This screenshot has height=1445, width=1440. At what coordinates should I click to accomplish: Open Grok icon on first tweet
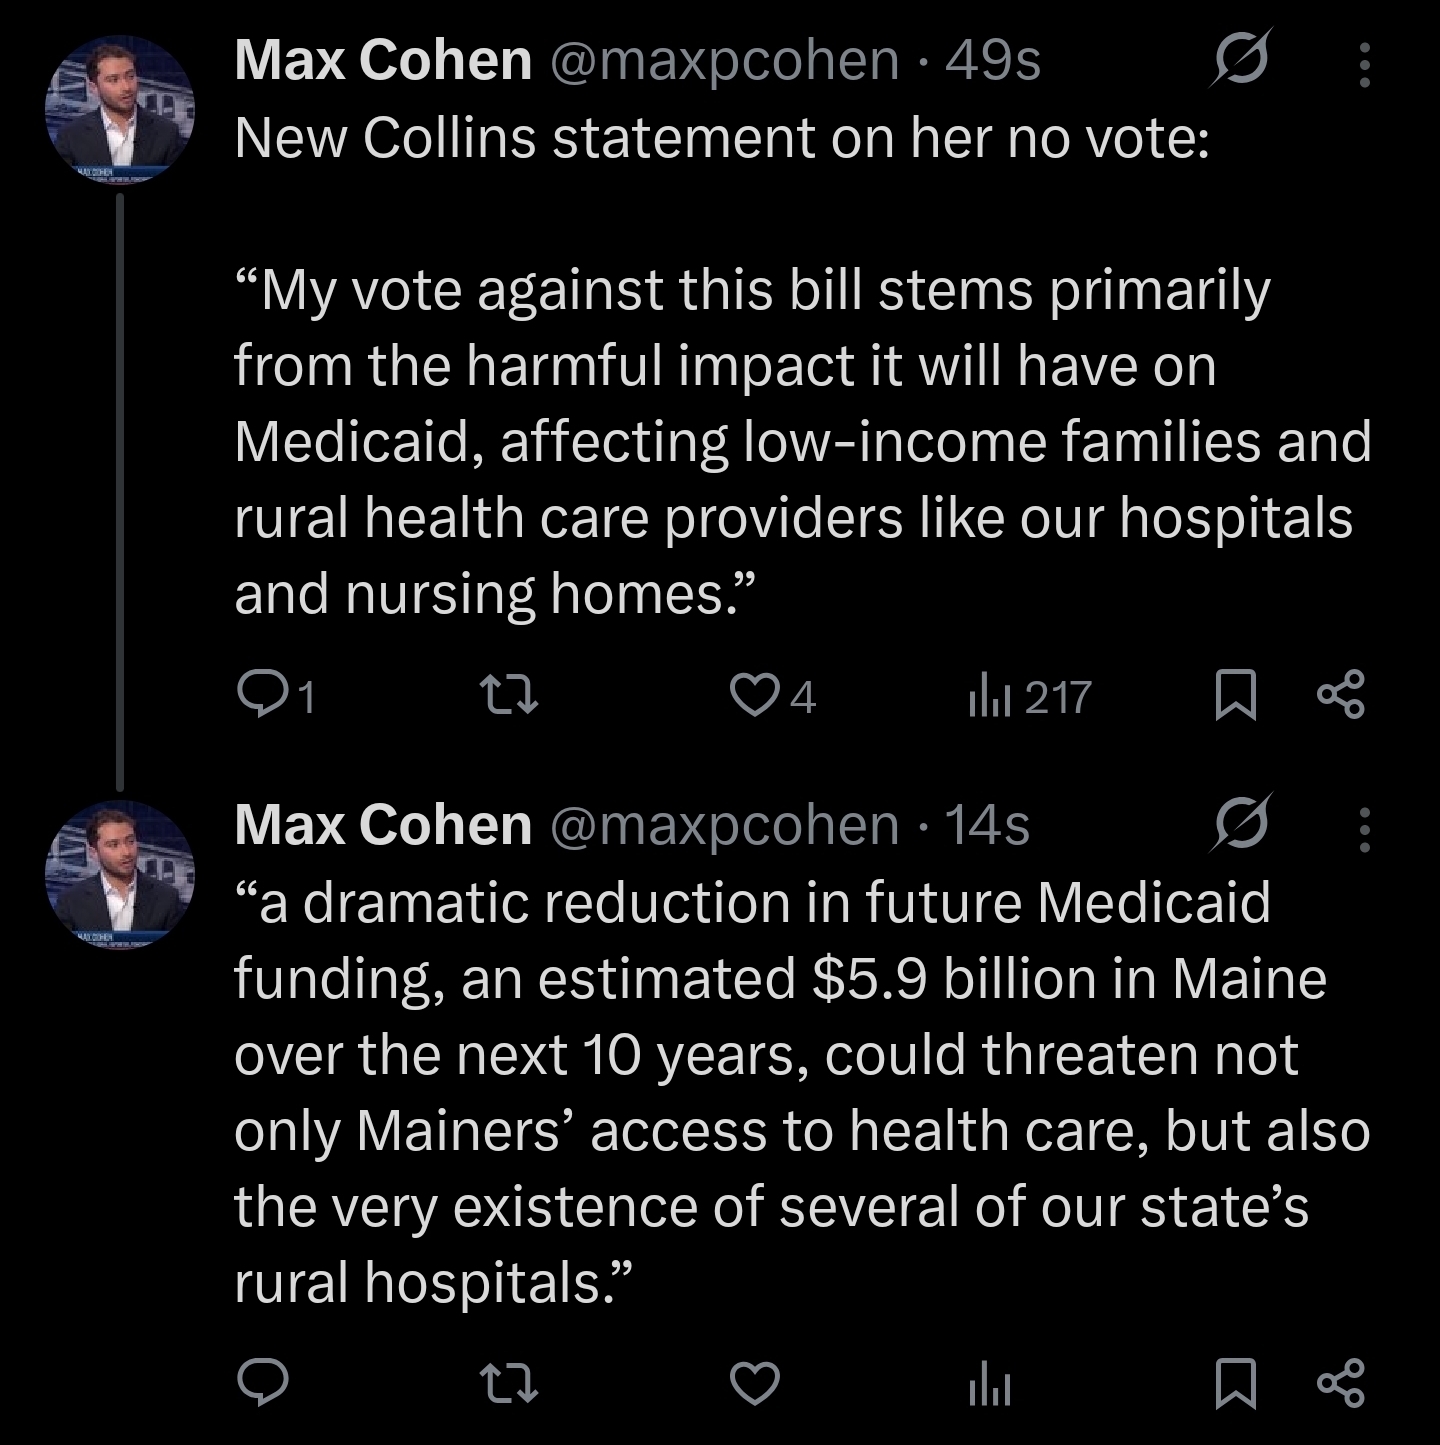tap(1241, 58)
